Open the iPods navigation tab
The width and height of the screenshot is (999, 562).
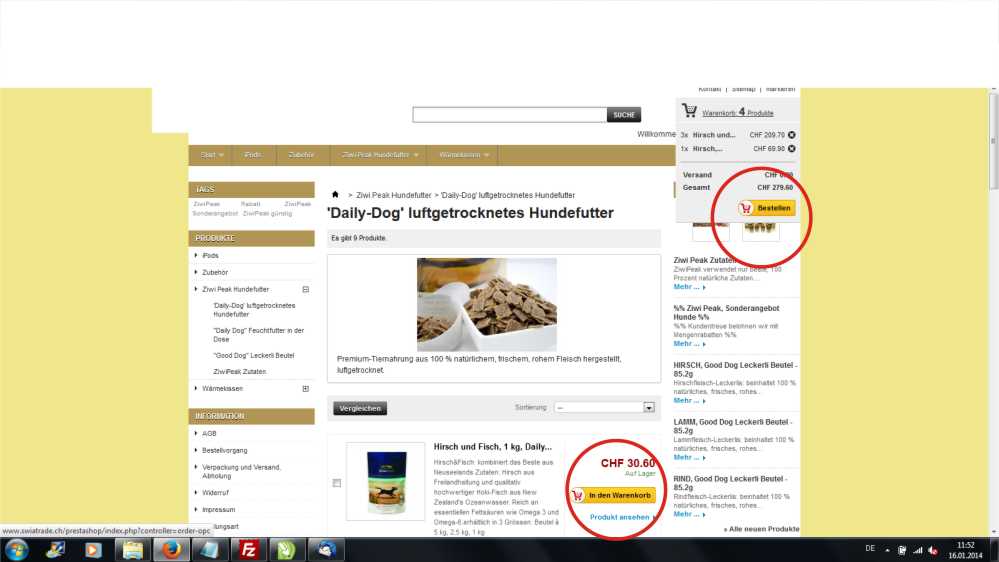coord(253,155)
